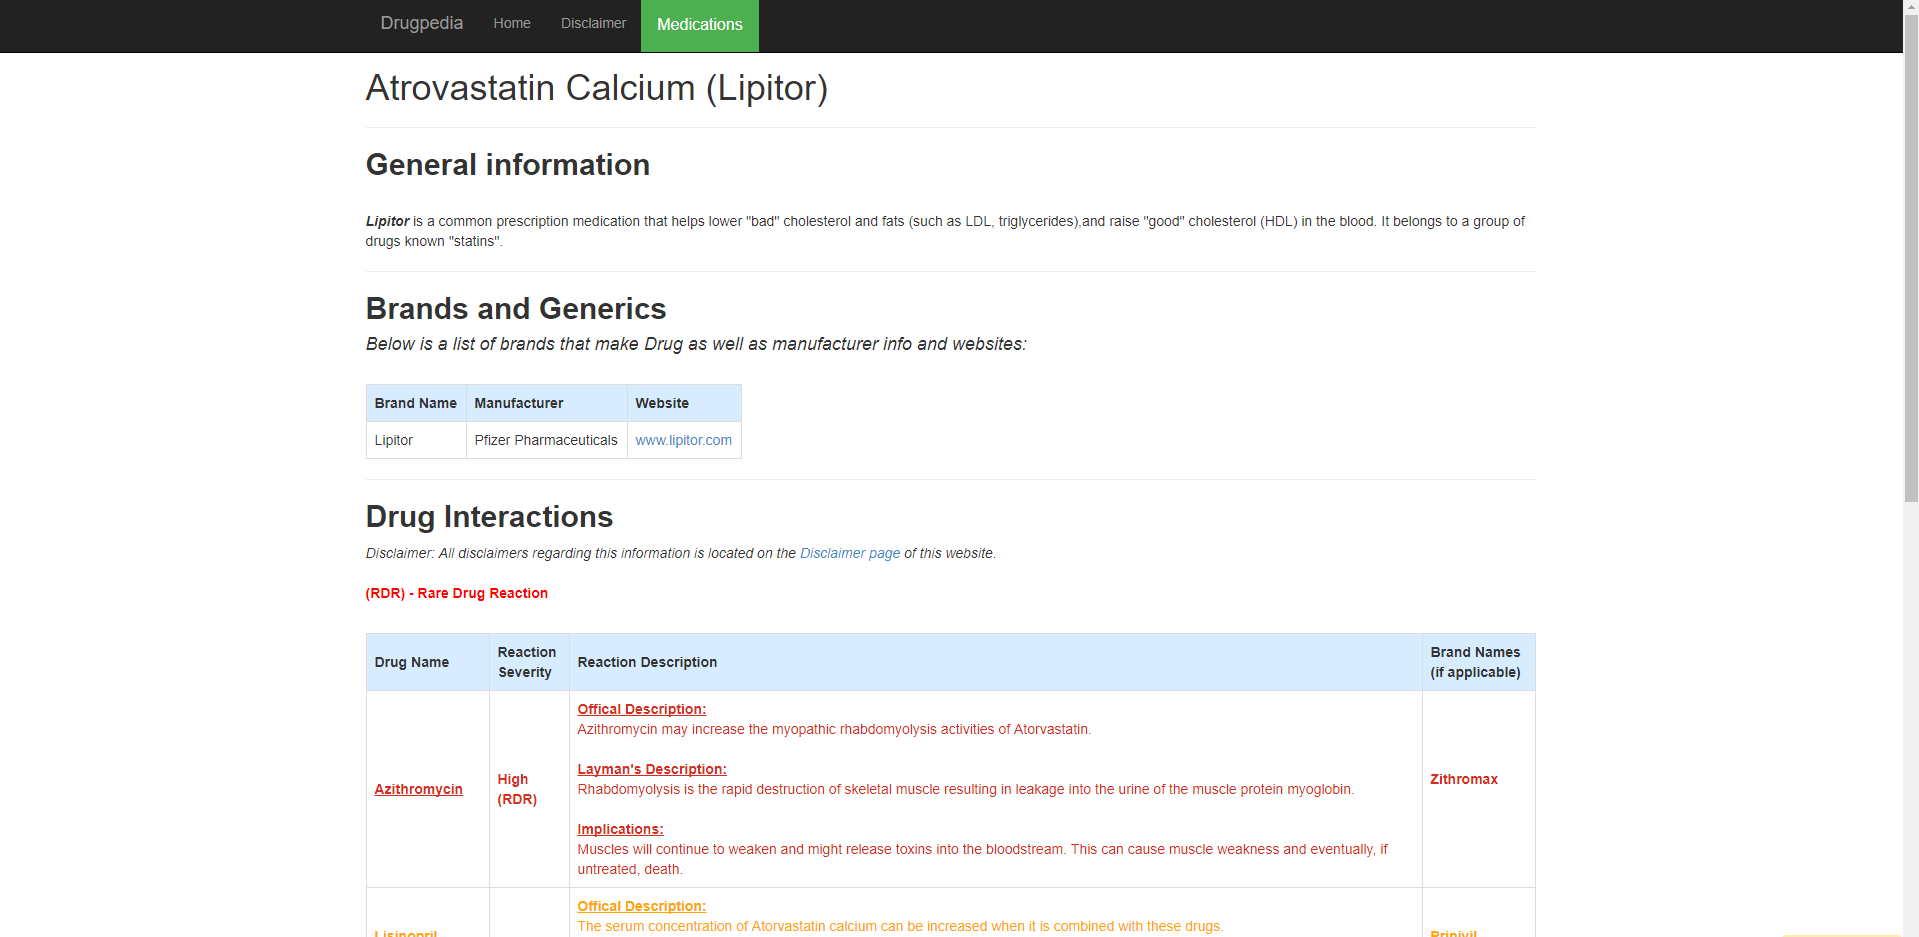The width and height of the screenshot is (1919, 937).
Task: Click the Implications label for Azithromycin
Action: pos(620,829)
